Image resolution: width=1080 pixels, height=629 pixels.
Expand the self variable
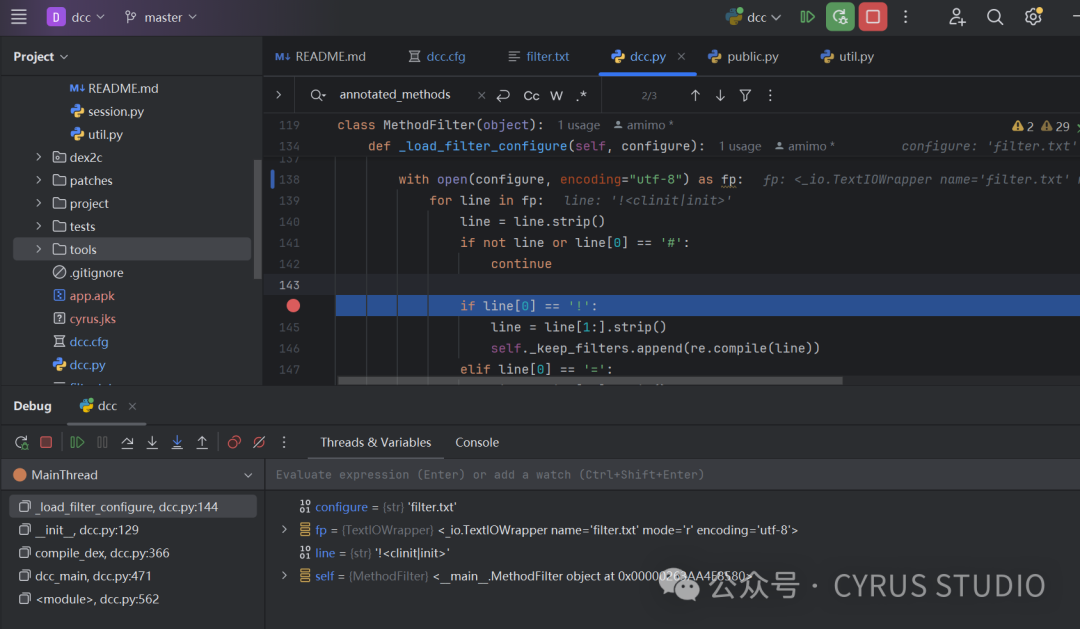284,575
